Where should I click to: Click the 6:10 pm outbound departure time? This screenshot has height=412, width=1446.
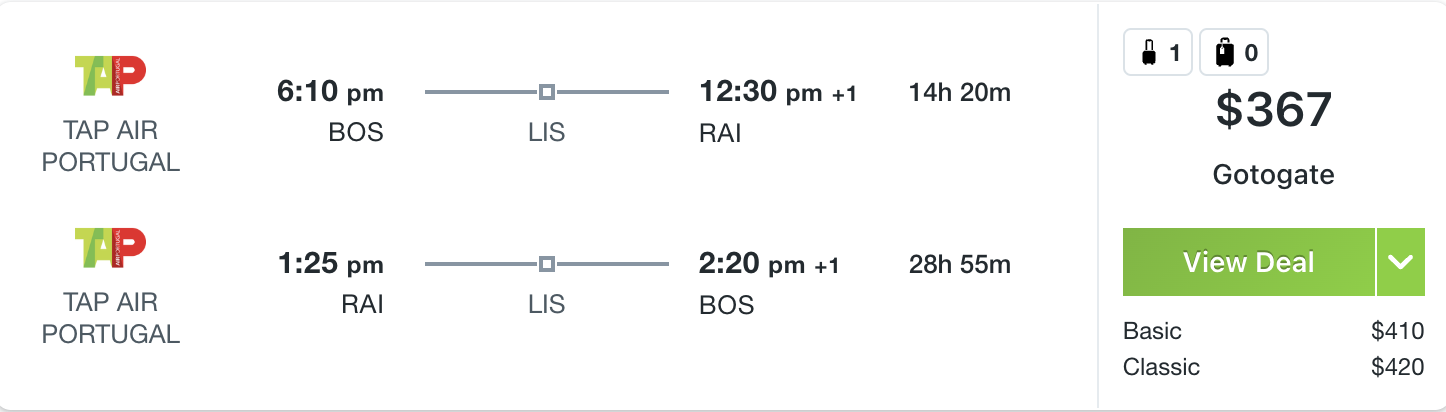pyautogui.click(x=330, y=94)
